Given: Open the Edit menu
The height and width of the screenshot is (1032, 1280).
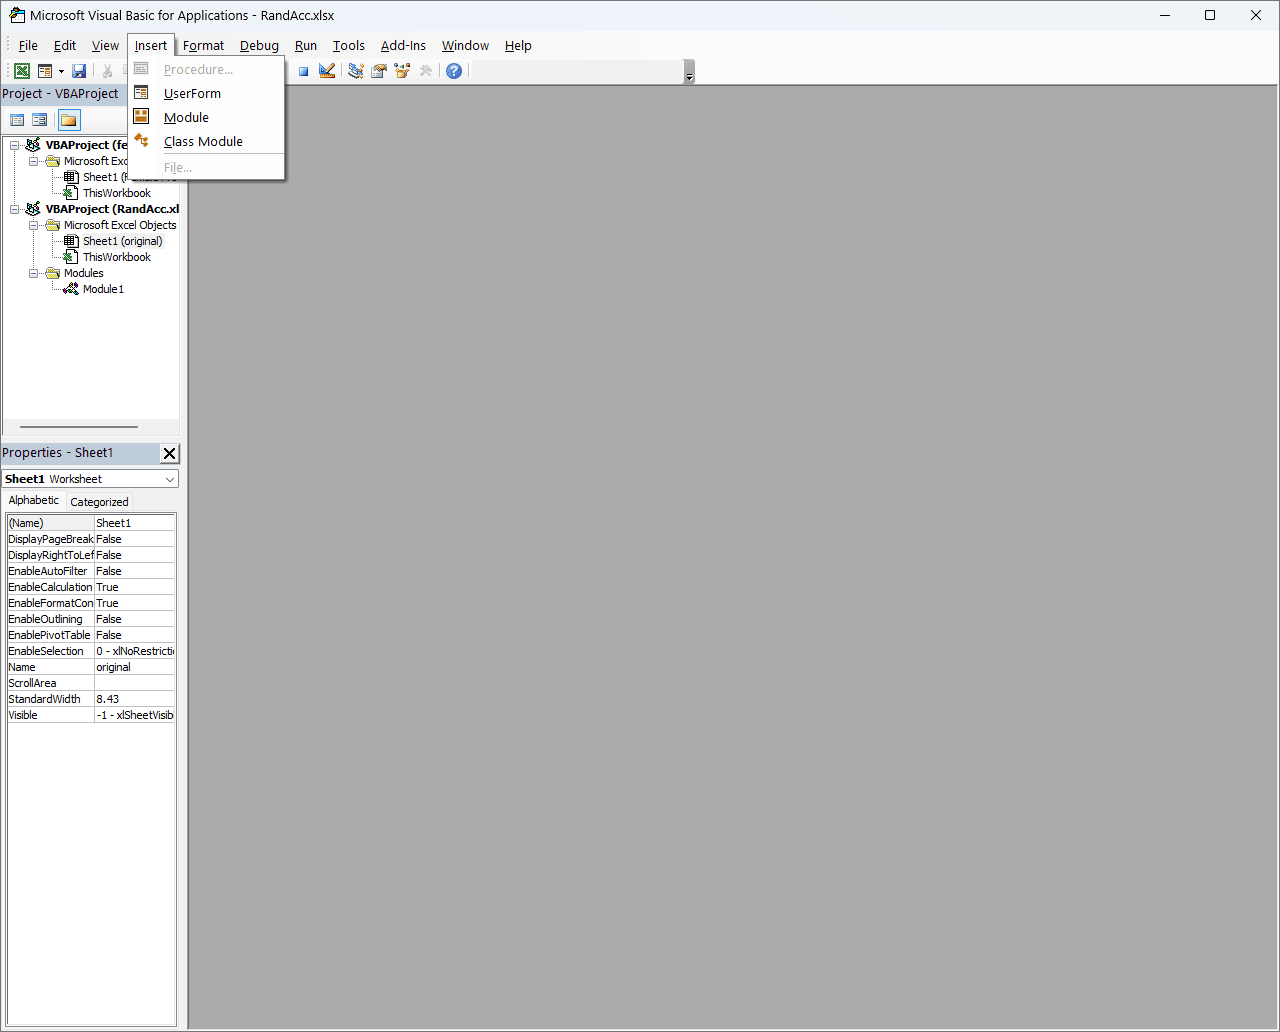Looking at the screenshot, I should coord(65,45).
